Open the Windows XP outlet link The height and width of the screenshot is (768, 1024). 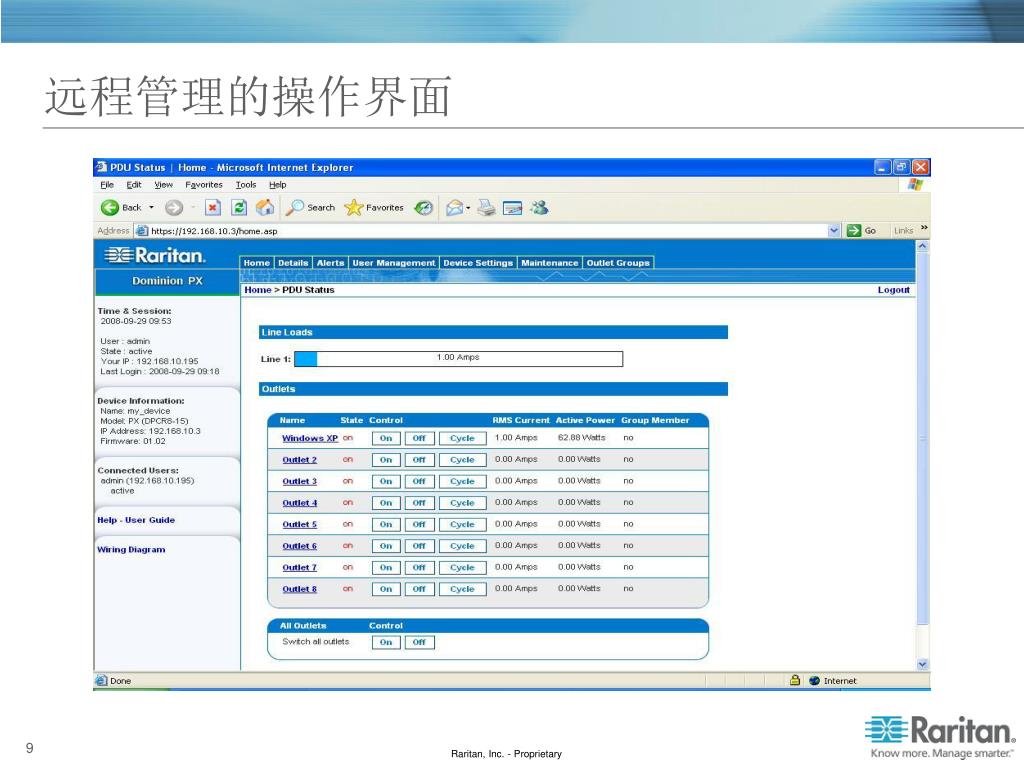[310, 438]
